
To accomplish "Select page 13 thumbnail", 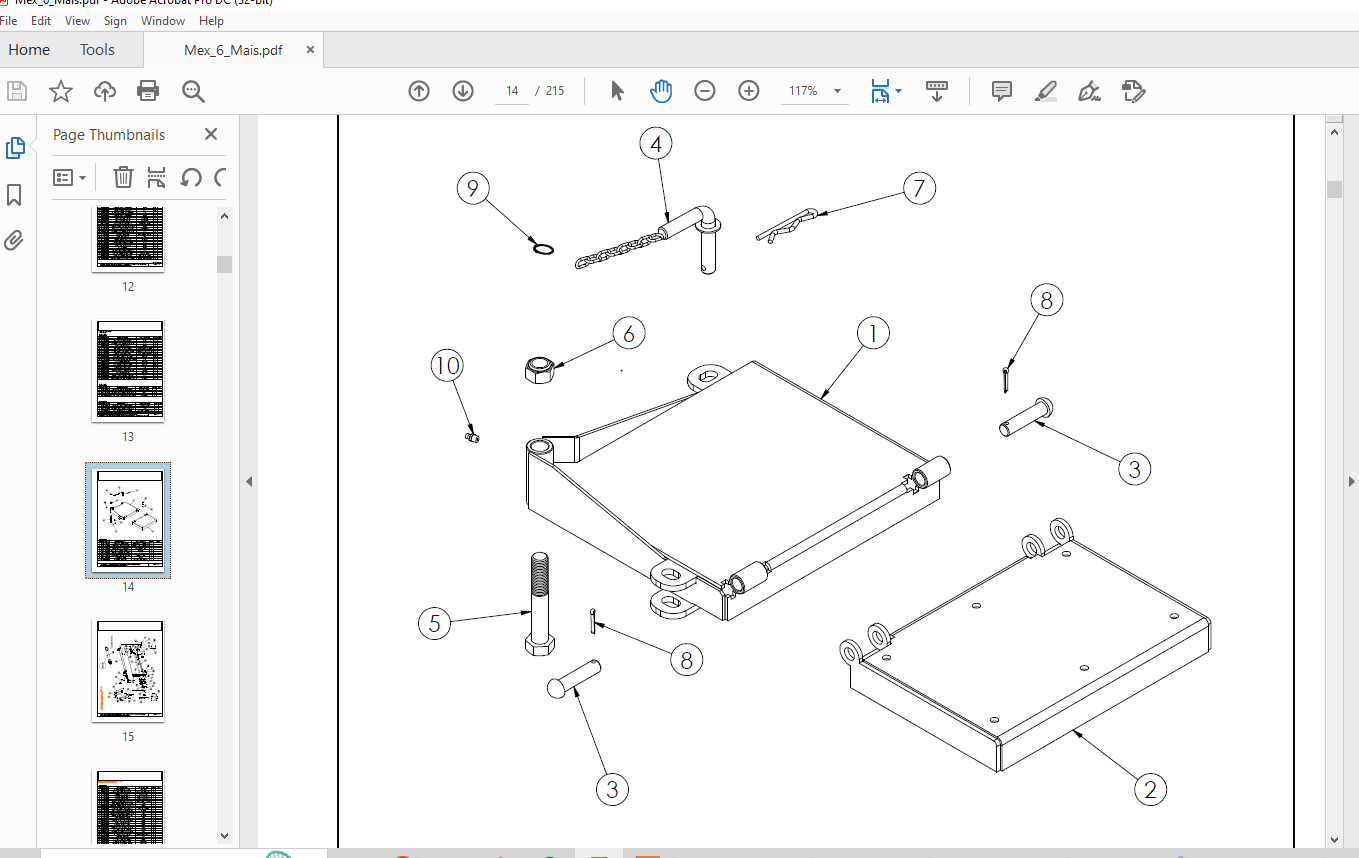I will pos(128,371).
